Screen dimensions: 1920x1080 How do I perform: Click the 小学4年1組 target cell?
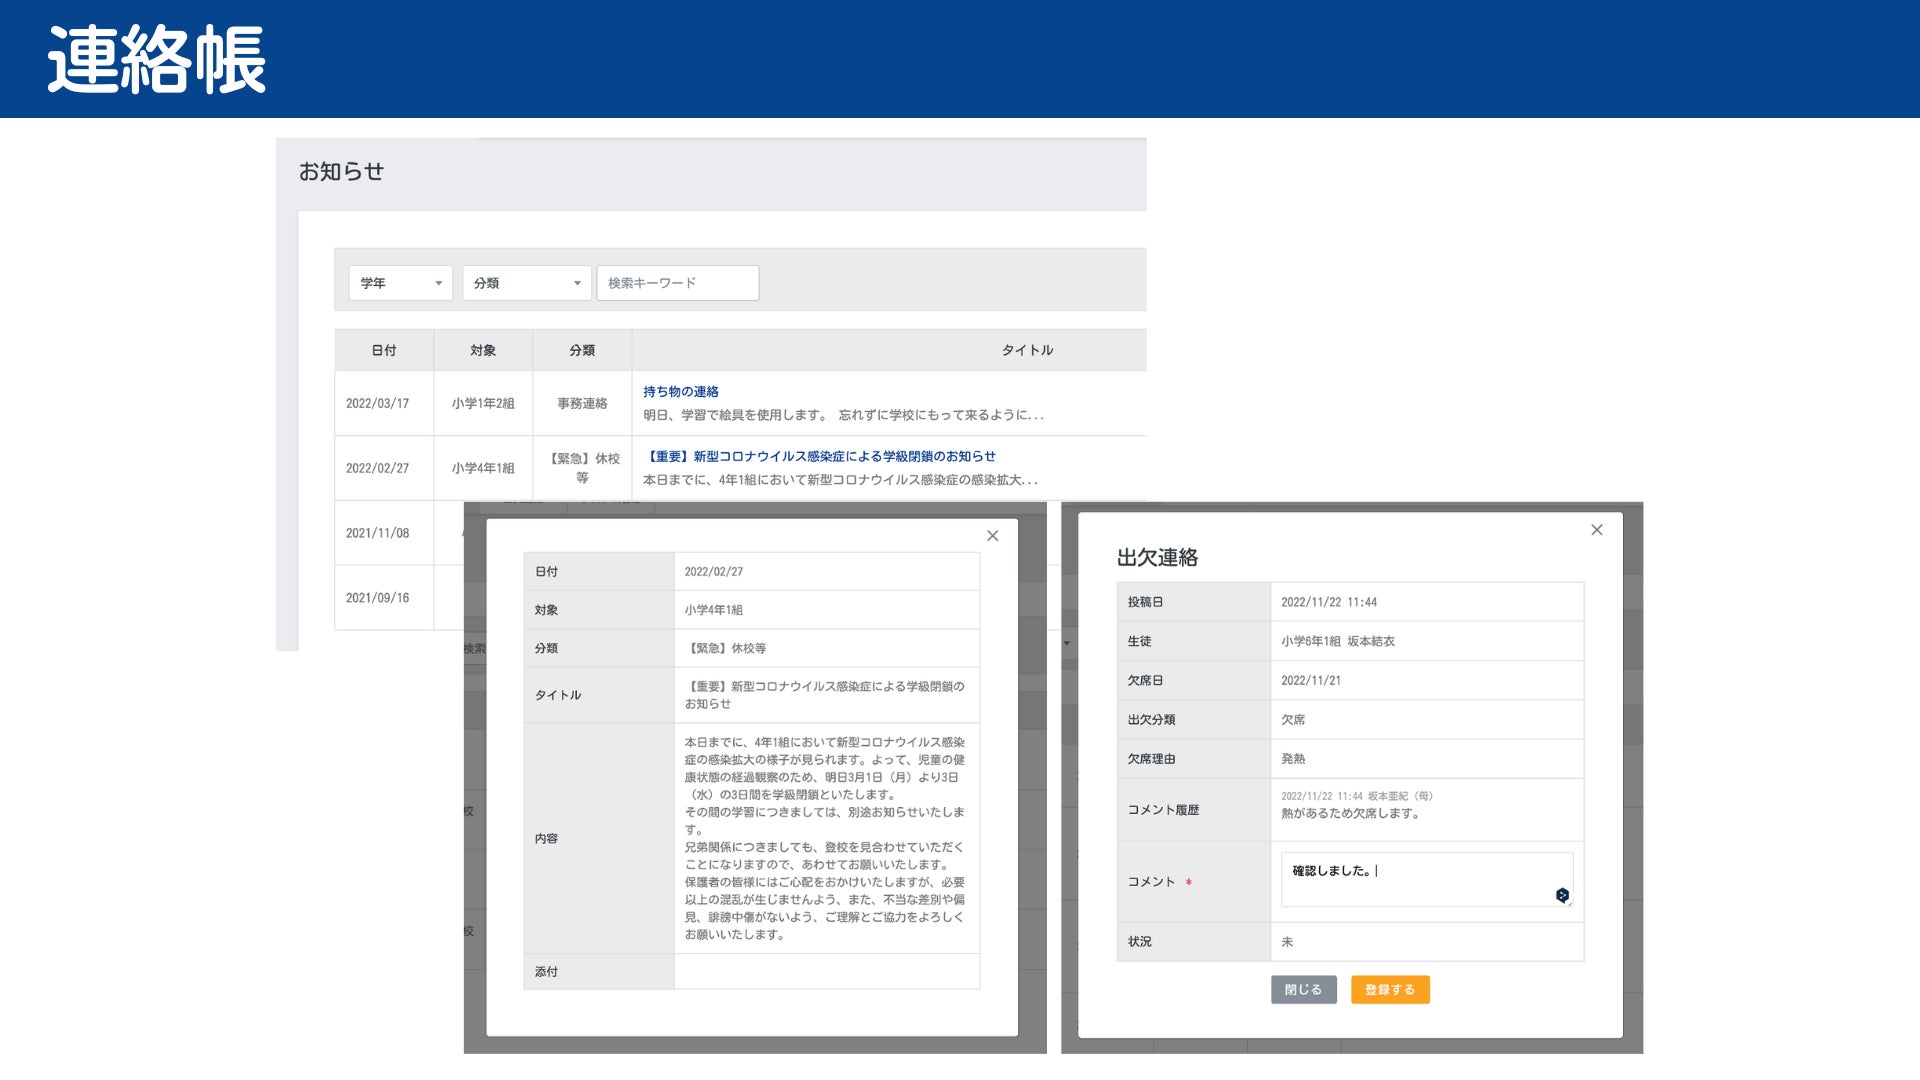tap(483, 468)
